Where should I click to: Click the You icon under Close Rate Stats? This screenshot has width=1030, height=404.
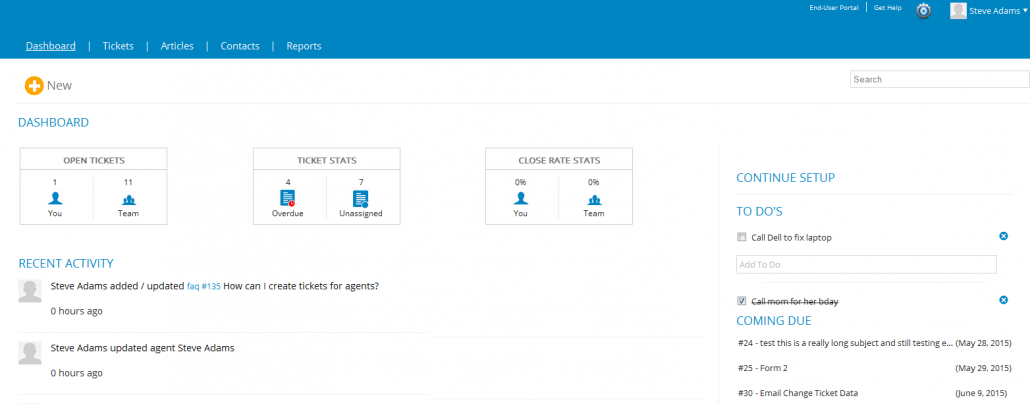point(520,198)
